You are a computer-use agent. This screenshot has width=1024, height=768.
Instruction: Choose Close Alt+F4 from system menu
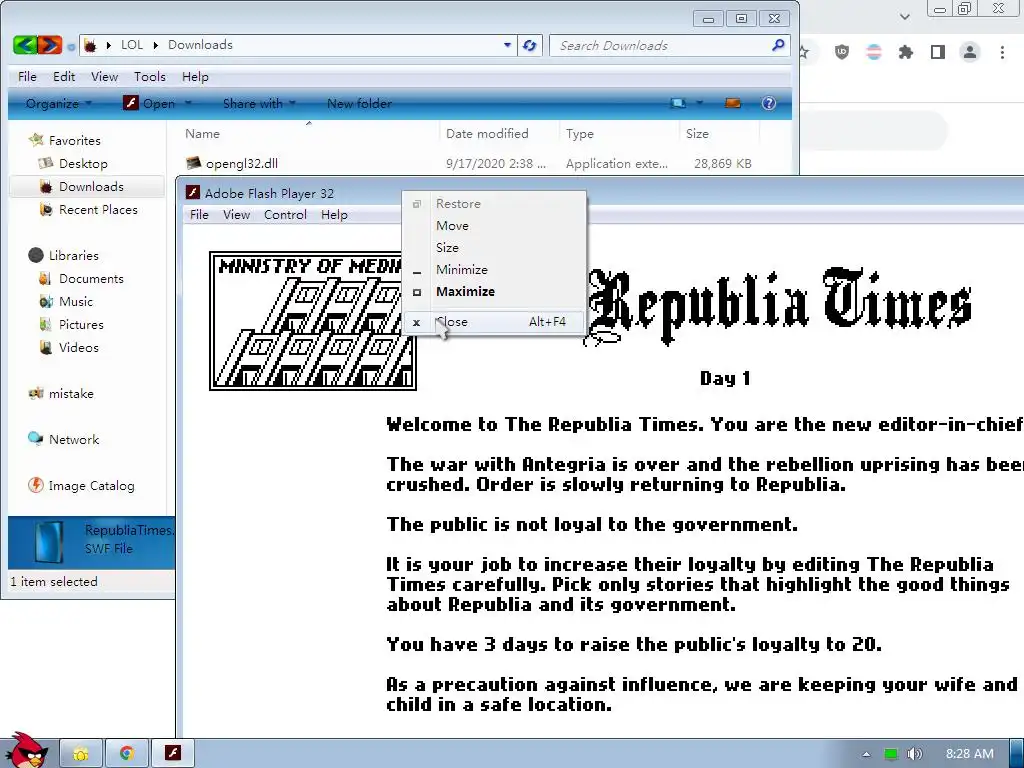tap(494, 321)
